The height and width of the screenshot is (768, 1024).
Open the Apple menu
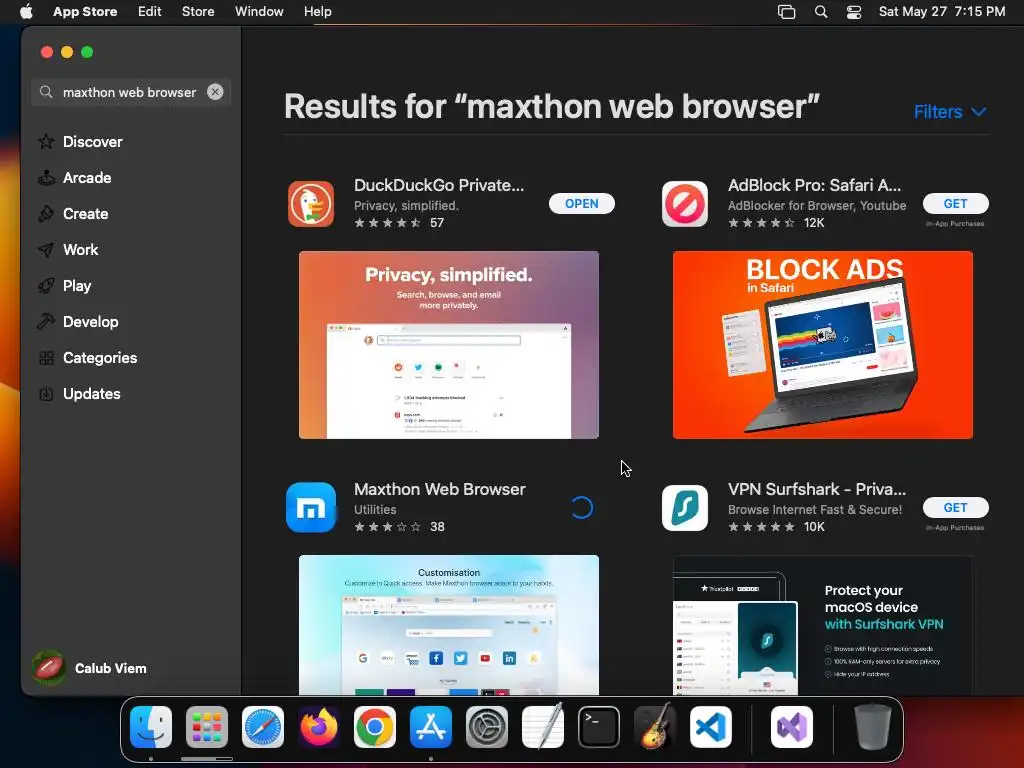(x=26, y=12)
